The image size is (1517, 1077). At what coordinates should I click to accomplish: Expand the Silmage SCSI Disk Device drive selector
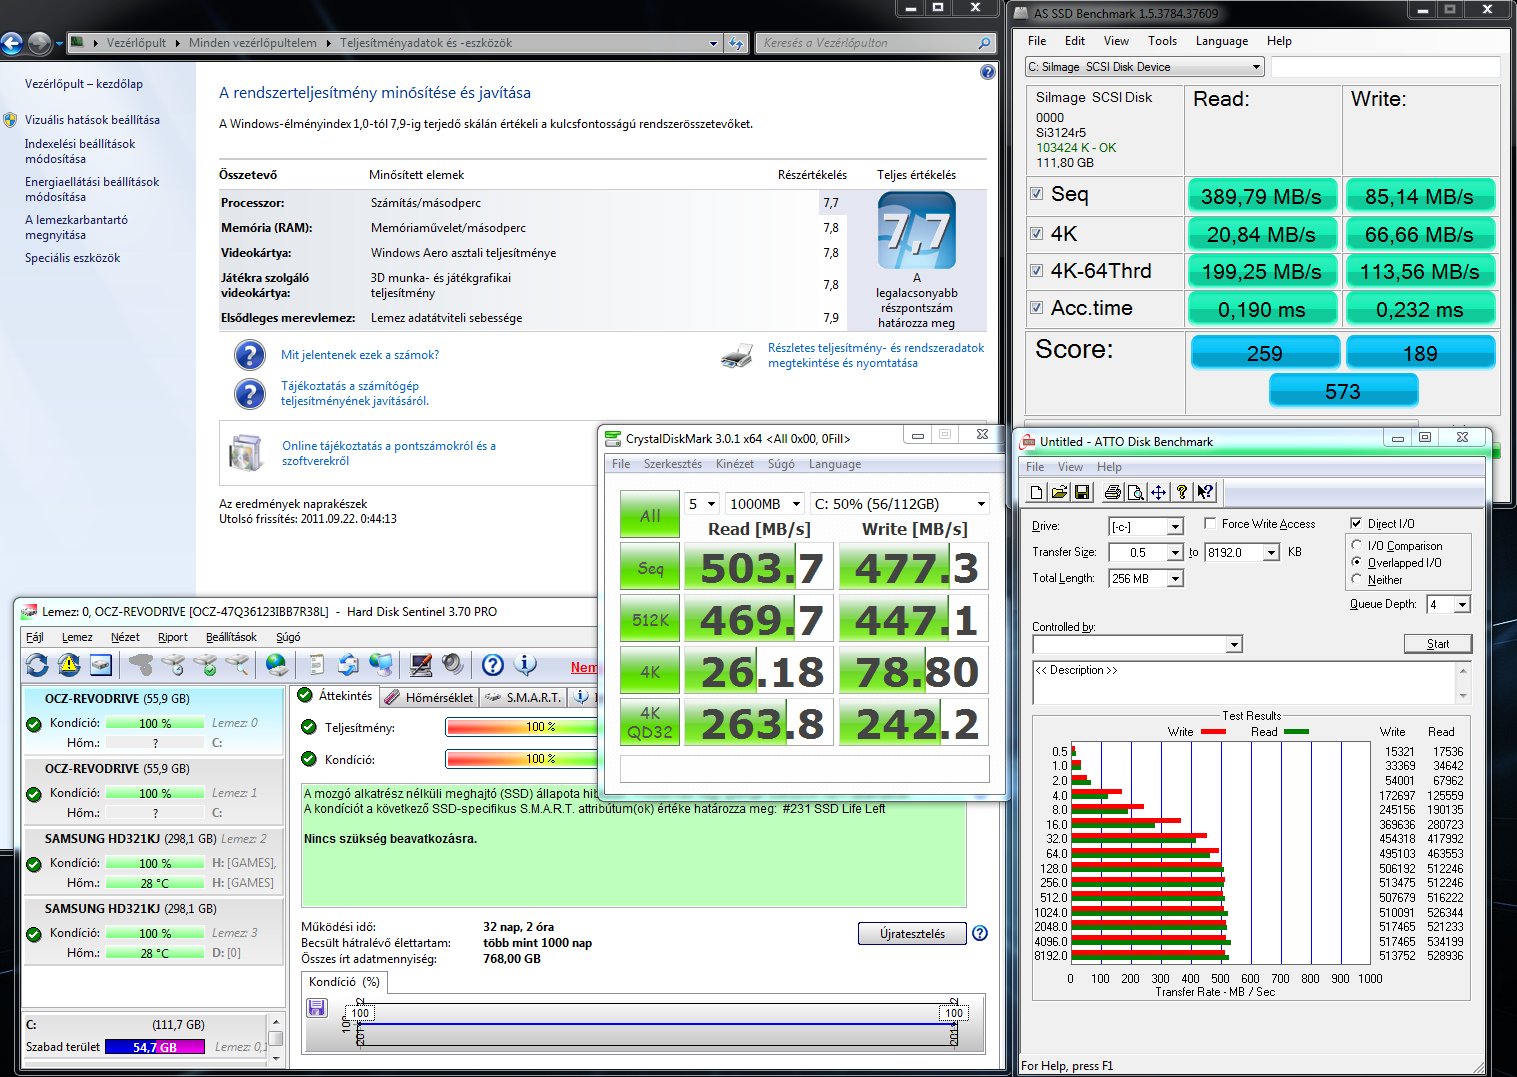tap(1144, 67)
